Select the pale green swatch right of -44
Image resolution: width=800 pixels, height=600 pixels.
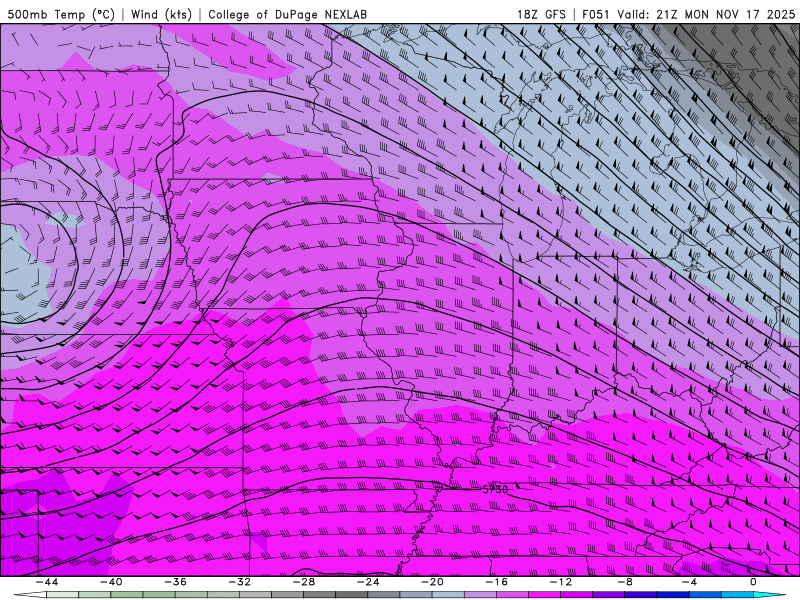click(x=63, y=595)
